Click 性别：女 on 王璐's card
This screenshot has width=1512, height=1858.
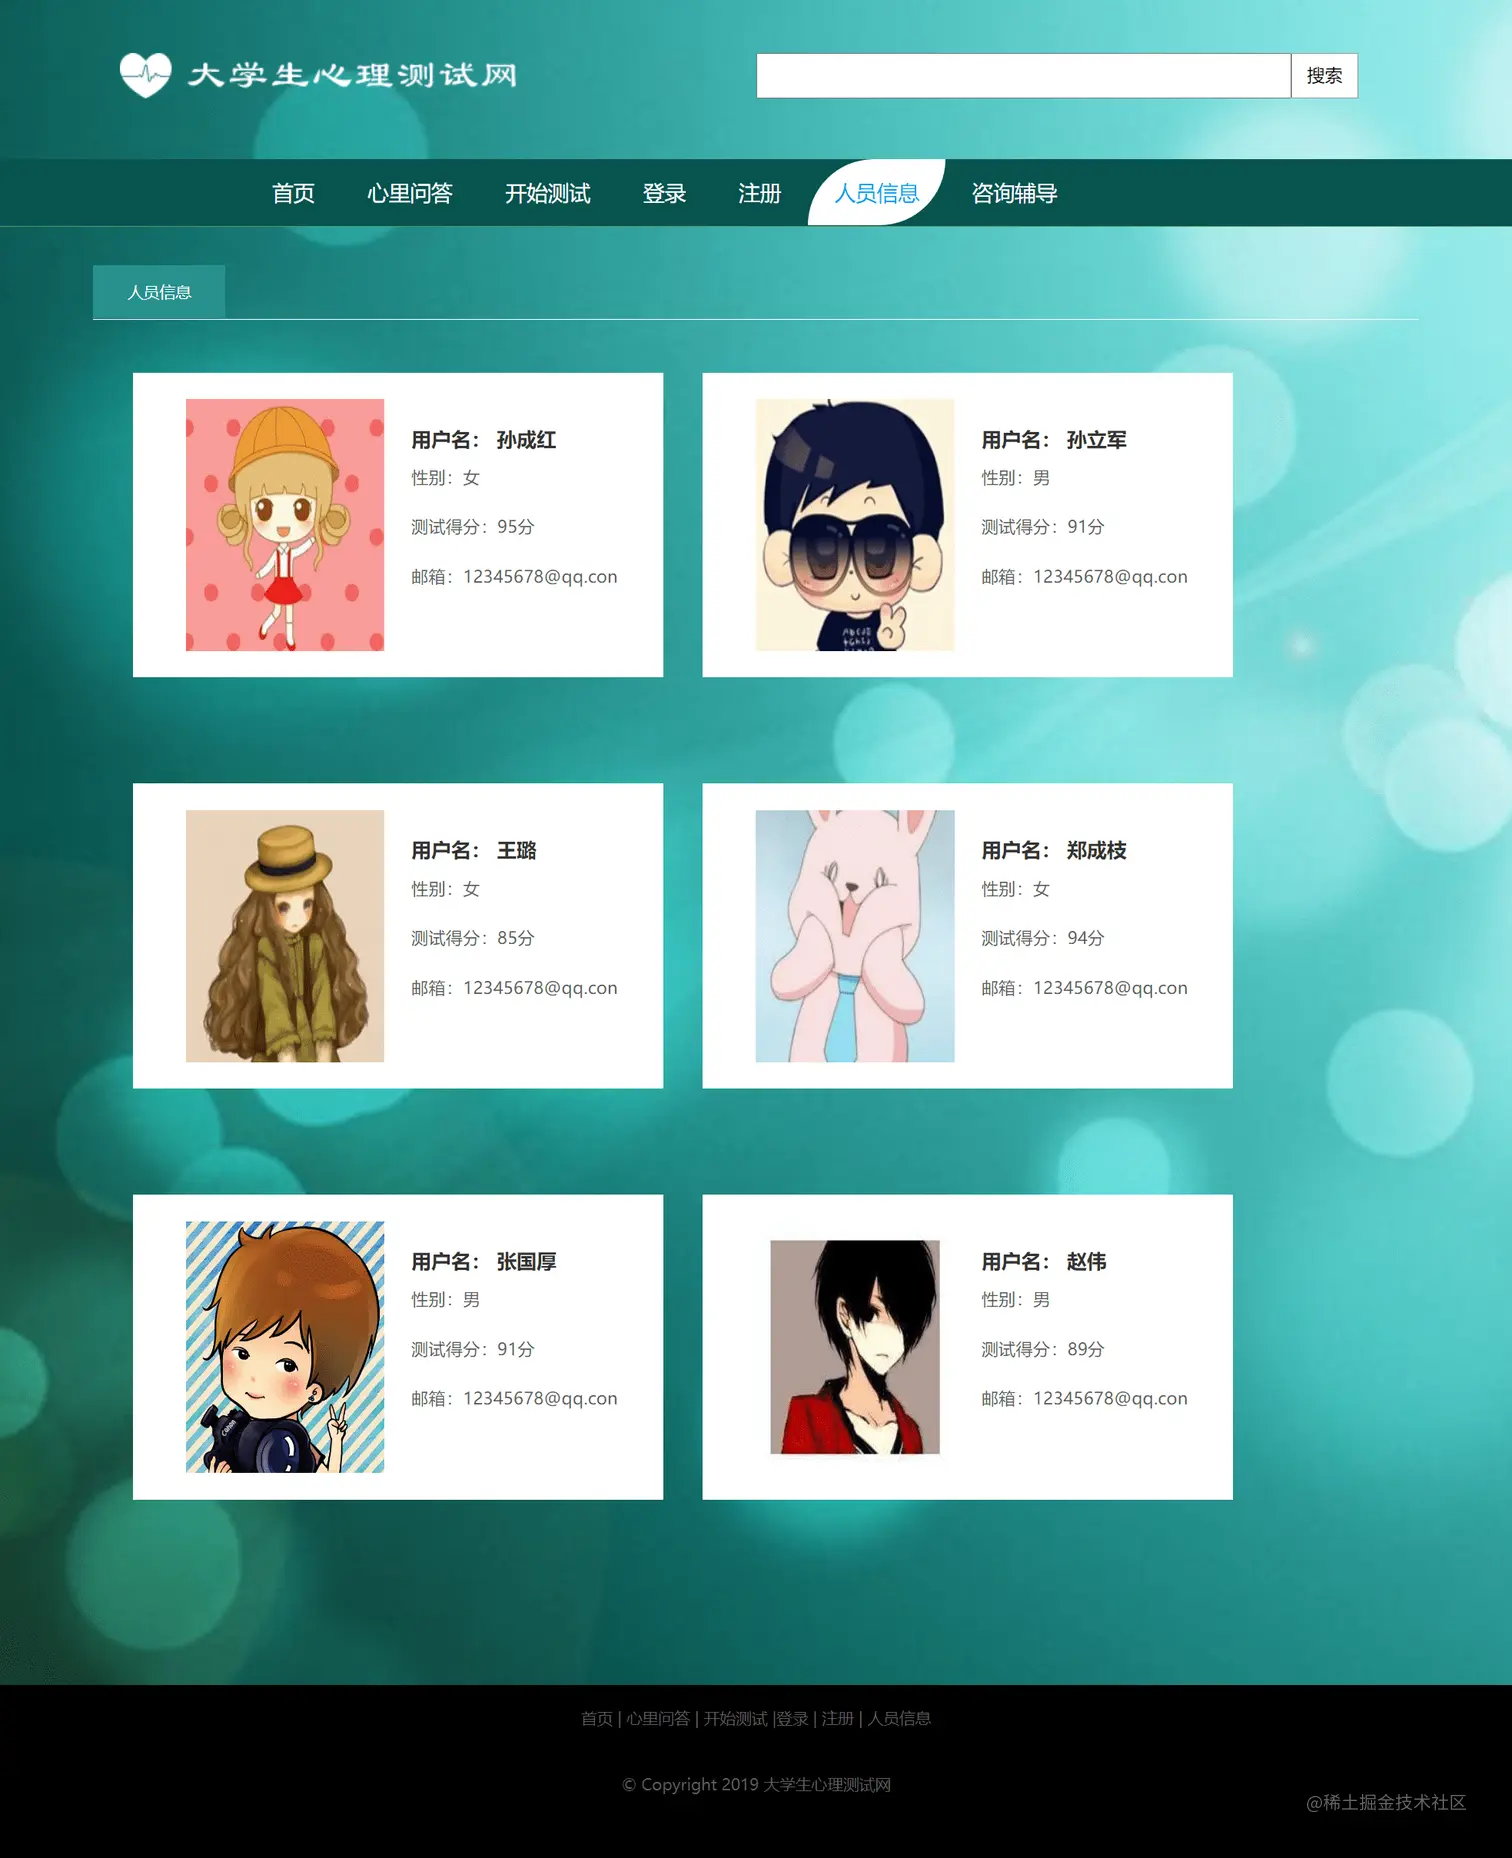[x=446, y=889]
